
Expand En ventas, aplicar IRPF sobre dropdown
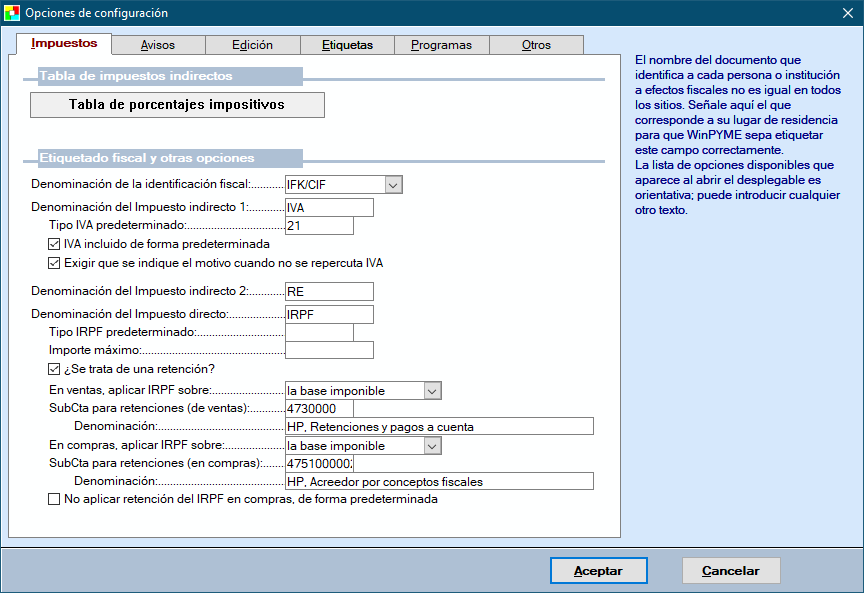(x=431, y=391)
